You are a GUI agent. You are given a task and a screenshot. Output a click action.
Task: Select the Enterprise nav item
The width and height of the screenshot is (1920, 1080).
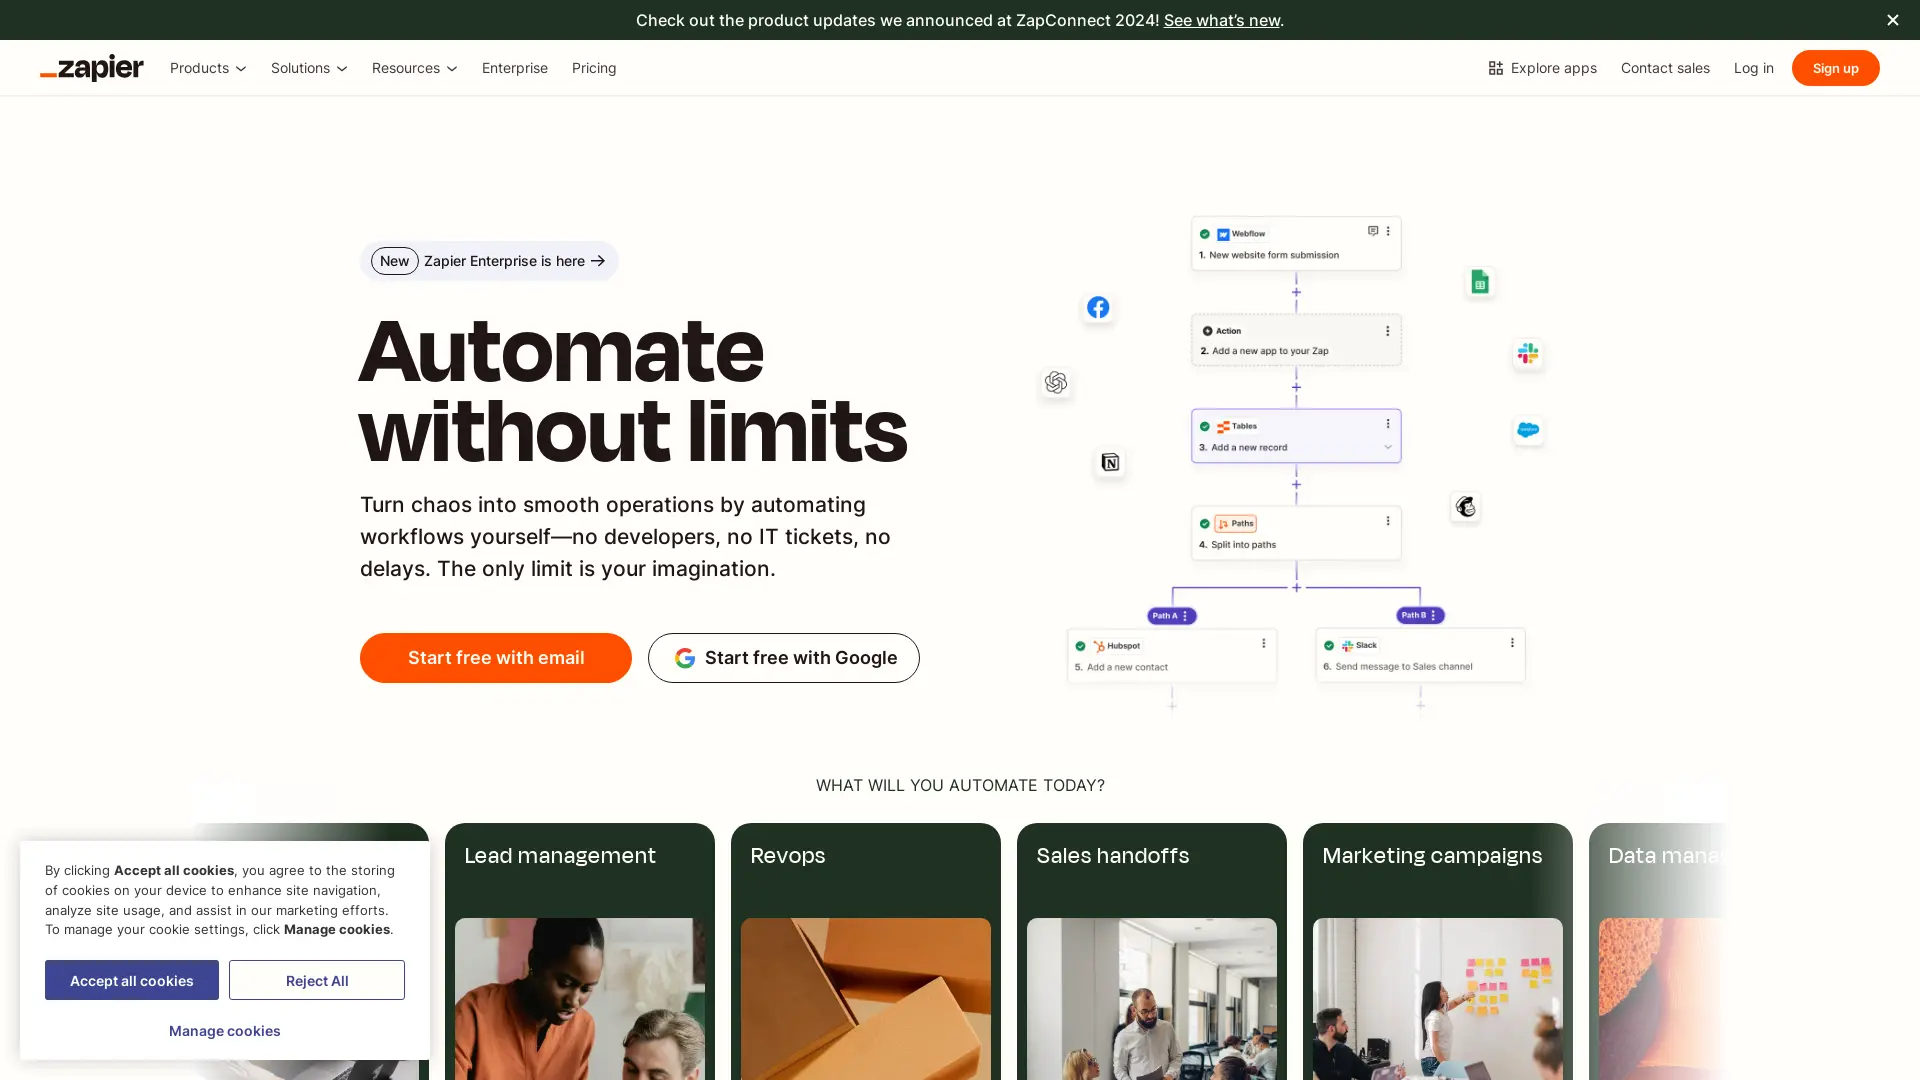click(x=515, y=68)
